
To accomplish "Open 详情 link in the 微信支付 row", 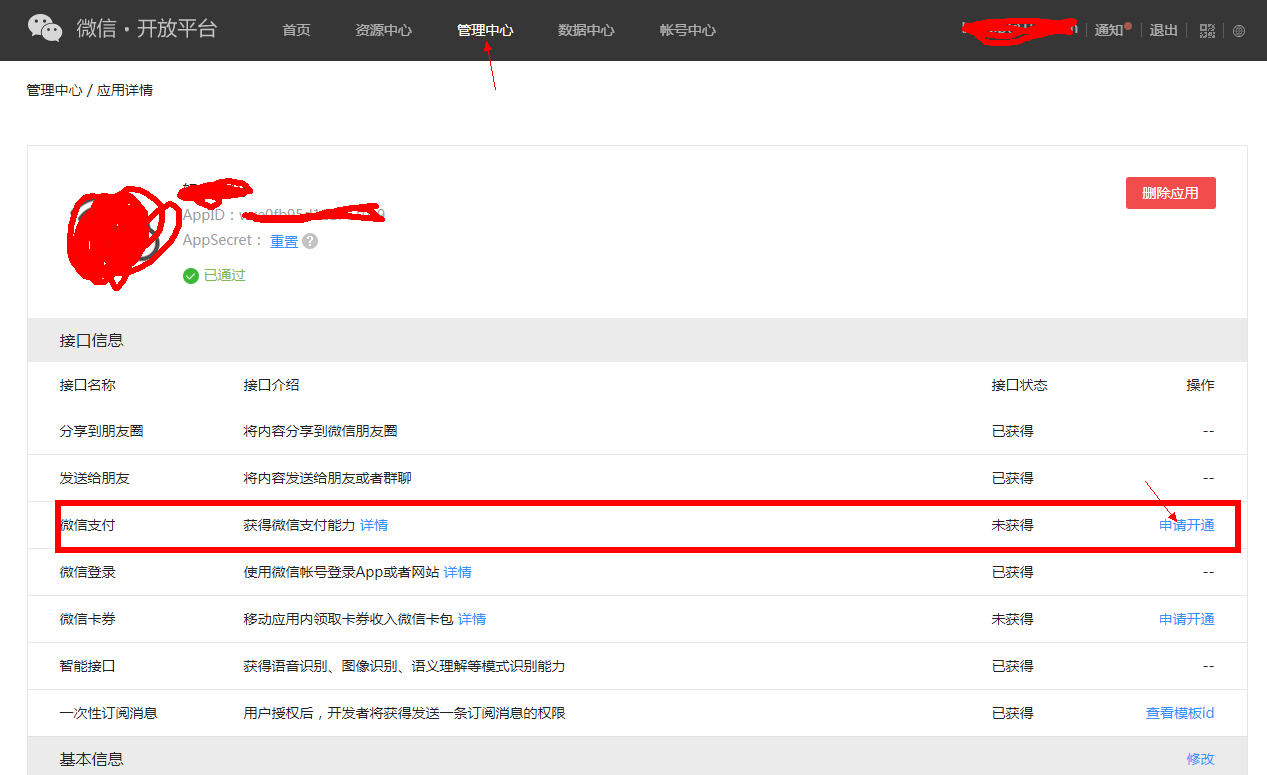I will tap(374, 525).
